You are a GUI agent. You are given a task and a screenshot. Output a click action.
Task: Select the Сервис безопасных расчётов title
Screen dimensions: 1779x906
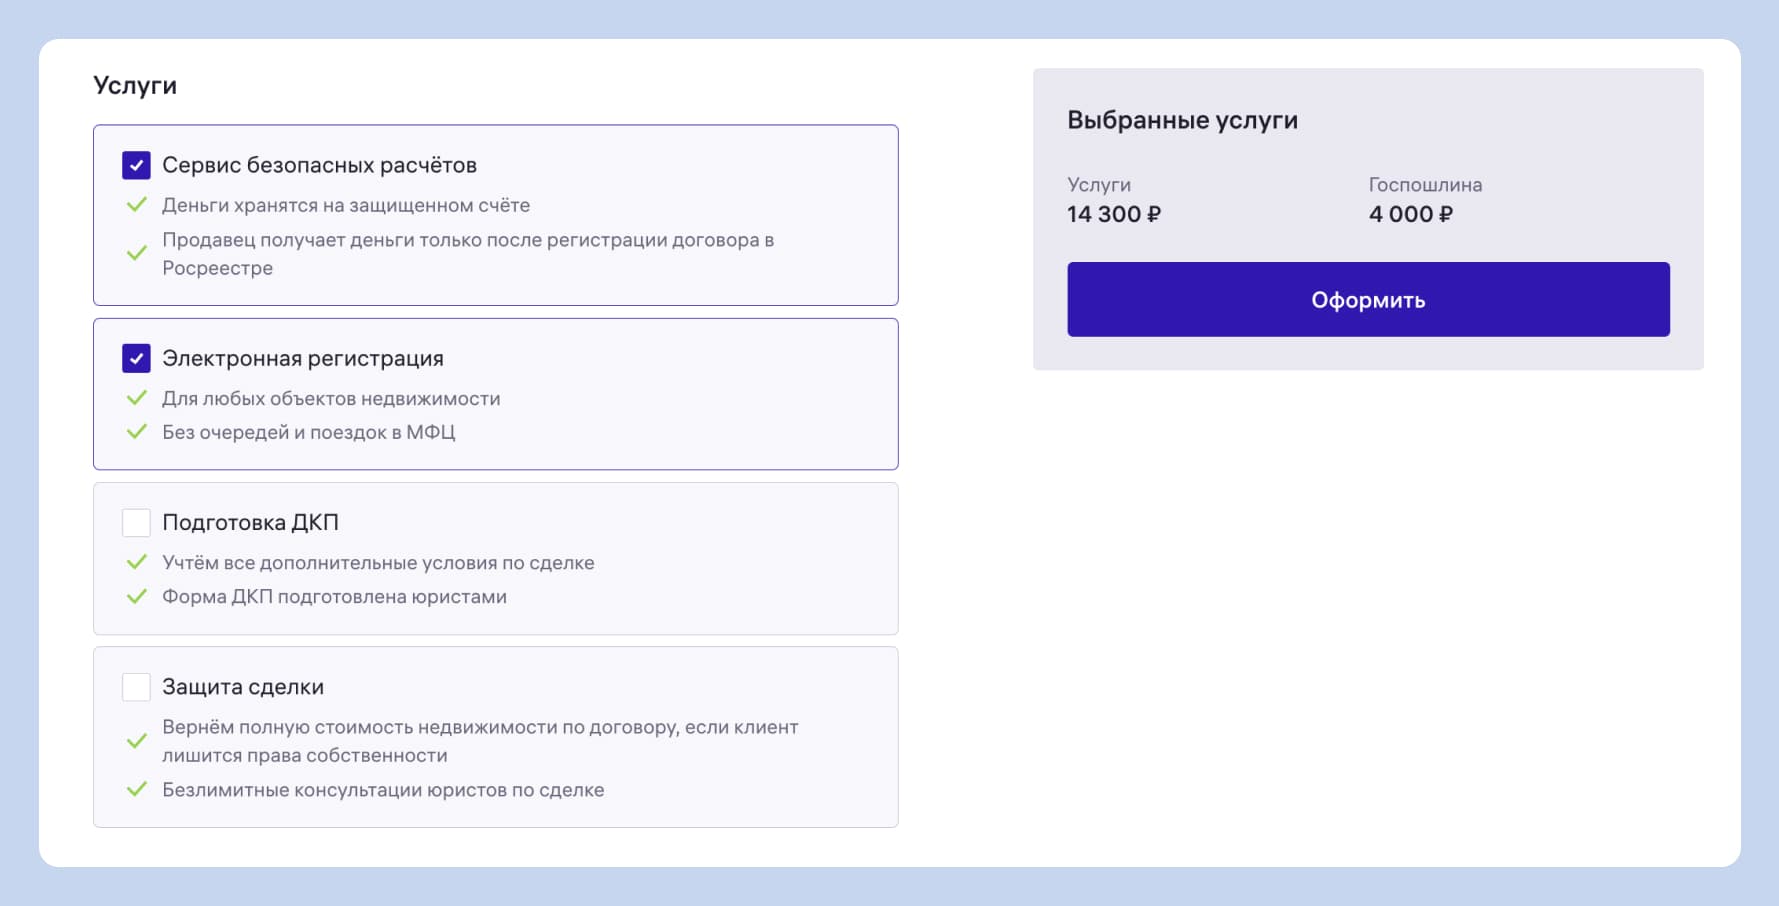tap(319, 165)
